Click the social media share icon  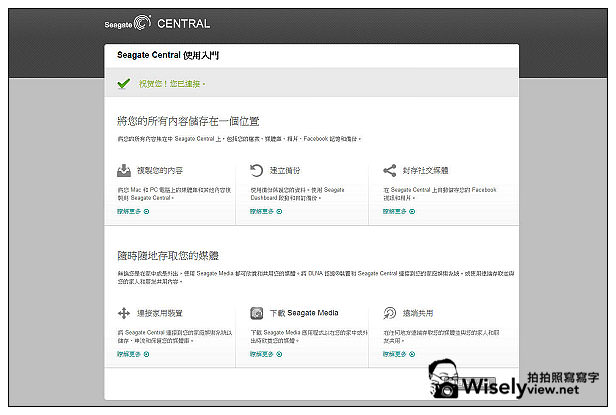[x=389, y=171]
